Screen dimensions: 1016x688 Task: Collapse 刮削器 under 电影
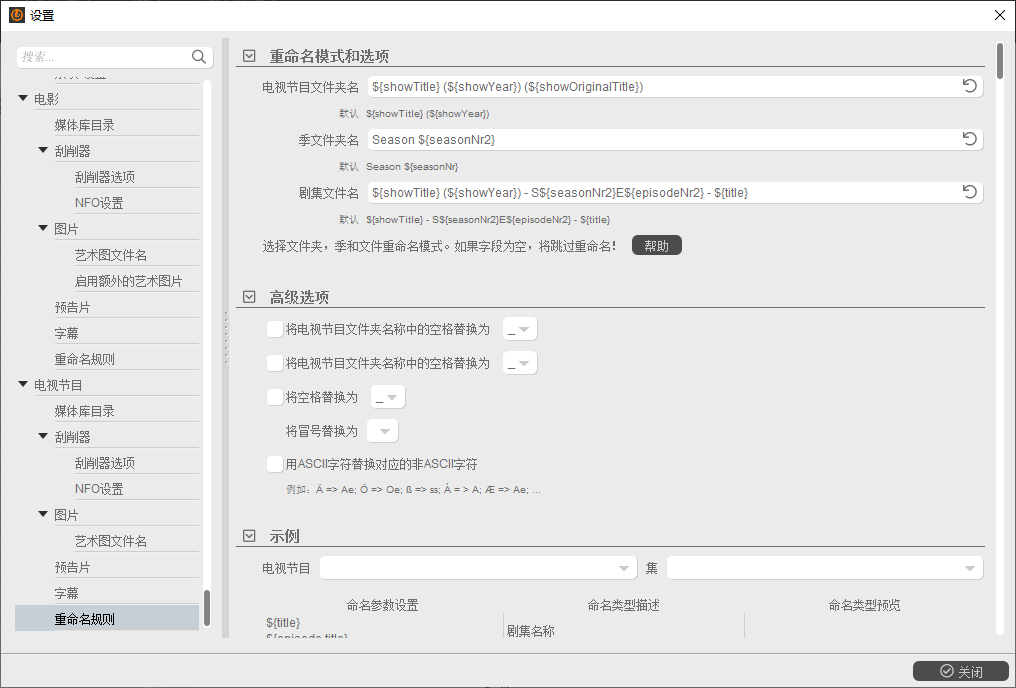point(43,150)
